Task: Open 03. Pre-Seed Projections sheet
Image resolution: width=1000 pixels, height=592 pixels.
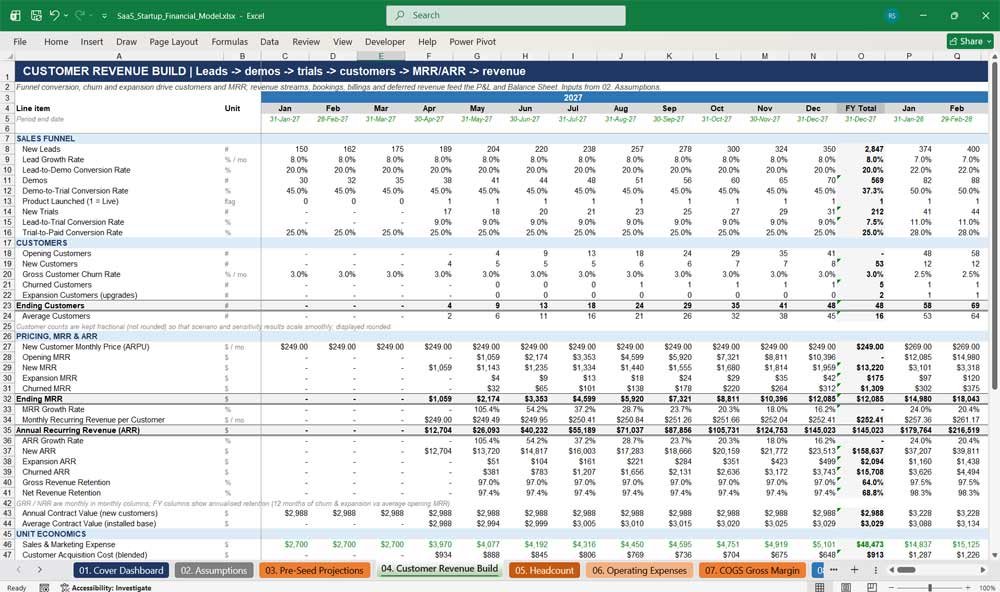Action: coord(314,570)
